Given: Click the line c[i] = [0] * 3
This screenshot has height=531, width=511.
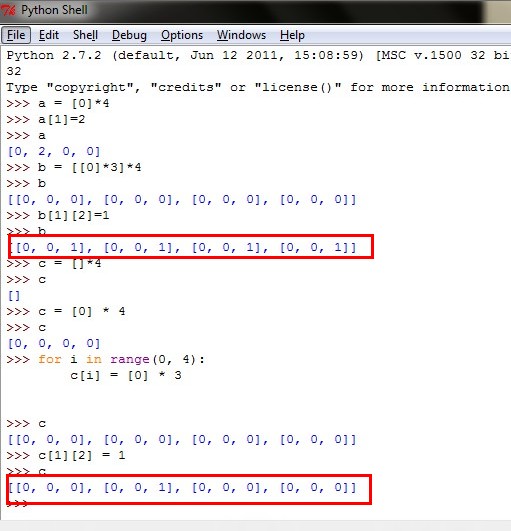Looking at the screenshot, I should click(126, 376).
